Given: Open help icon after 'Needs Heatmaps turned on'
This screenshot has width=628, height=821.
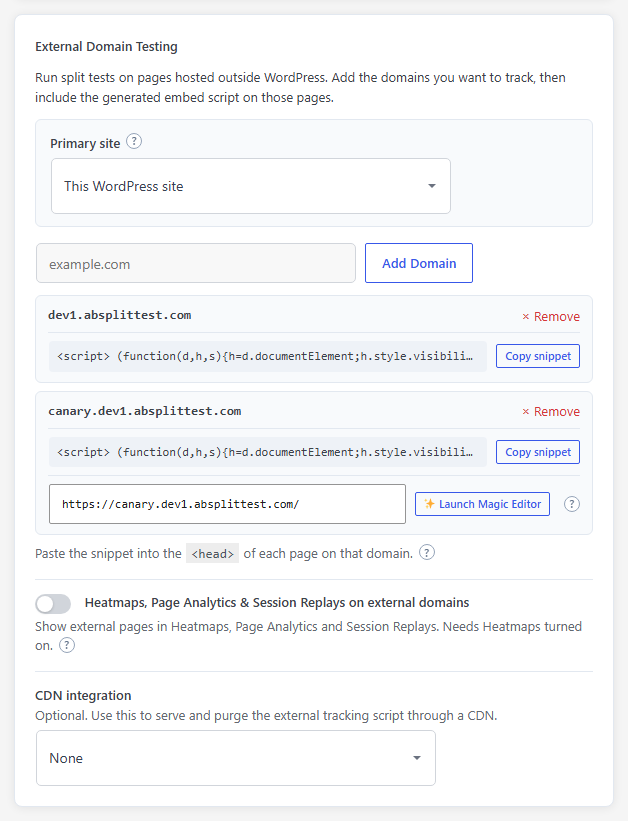Looking at the screenshot, I should pyautogui.click(x=67, y=645).
